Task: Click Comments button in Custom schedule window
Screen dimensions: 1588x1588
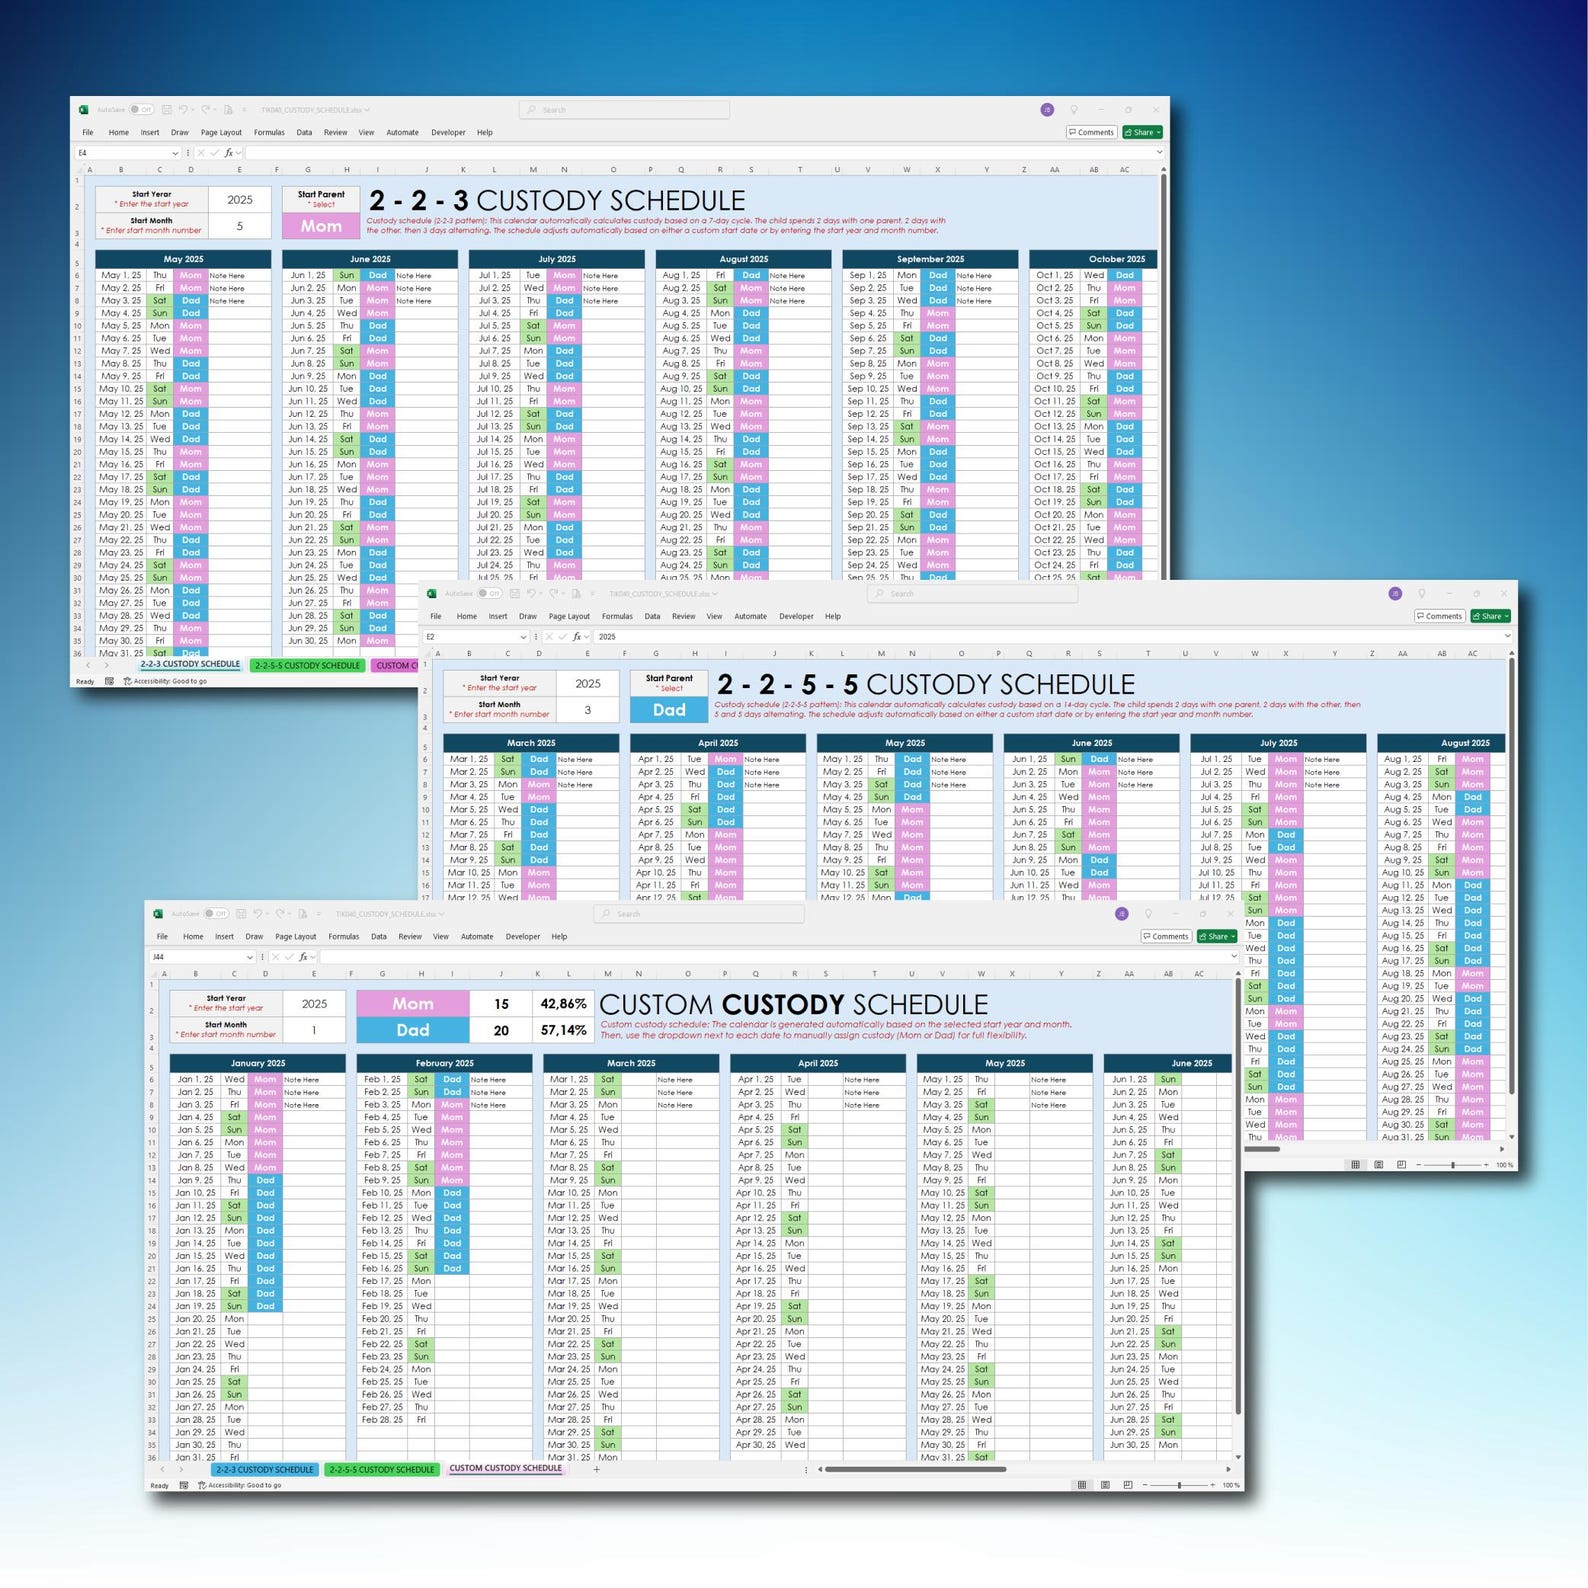Action: pyautogui.click(x=1166, y=937)
